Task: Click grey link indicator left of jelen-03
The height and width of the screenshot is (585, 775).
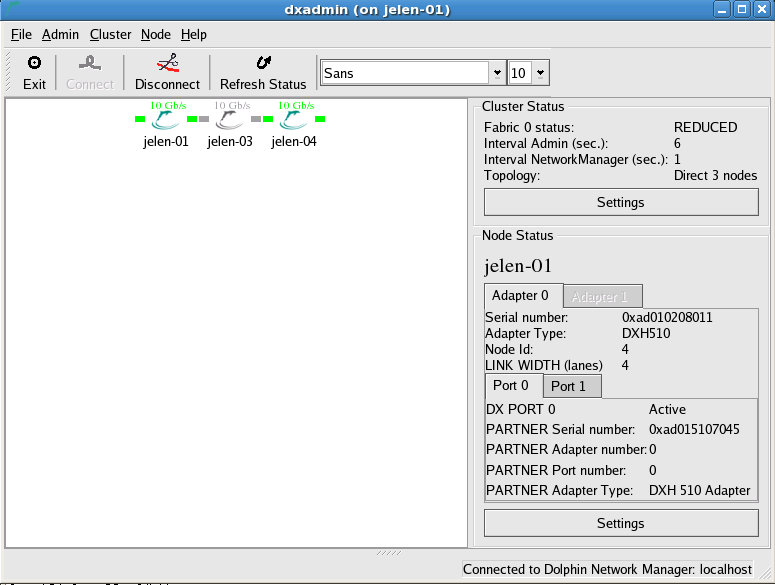Action: pyautogui.click(x=204, y=119)
